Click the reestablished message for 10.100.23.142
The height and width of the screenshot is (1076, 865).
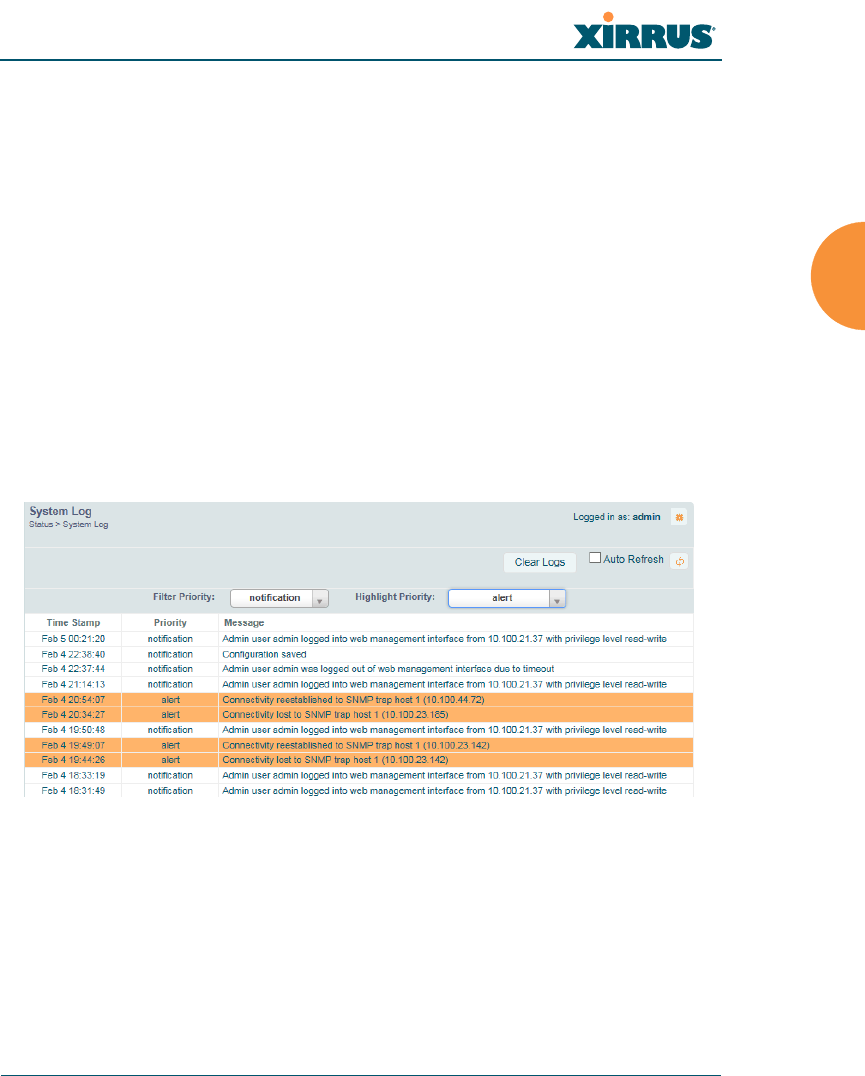[x=356, y=745]
